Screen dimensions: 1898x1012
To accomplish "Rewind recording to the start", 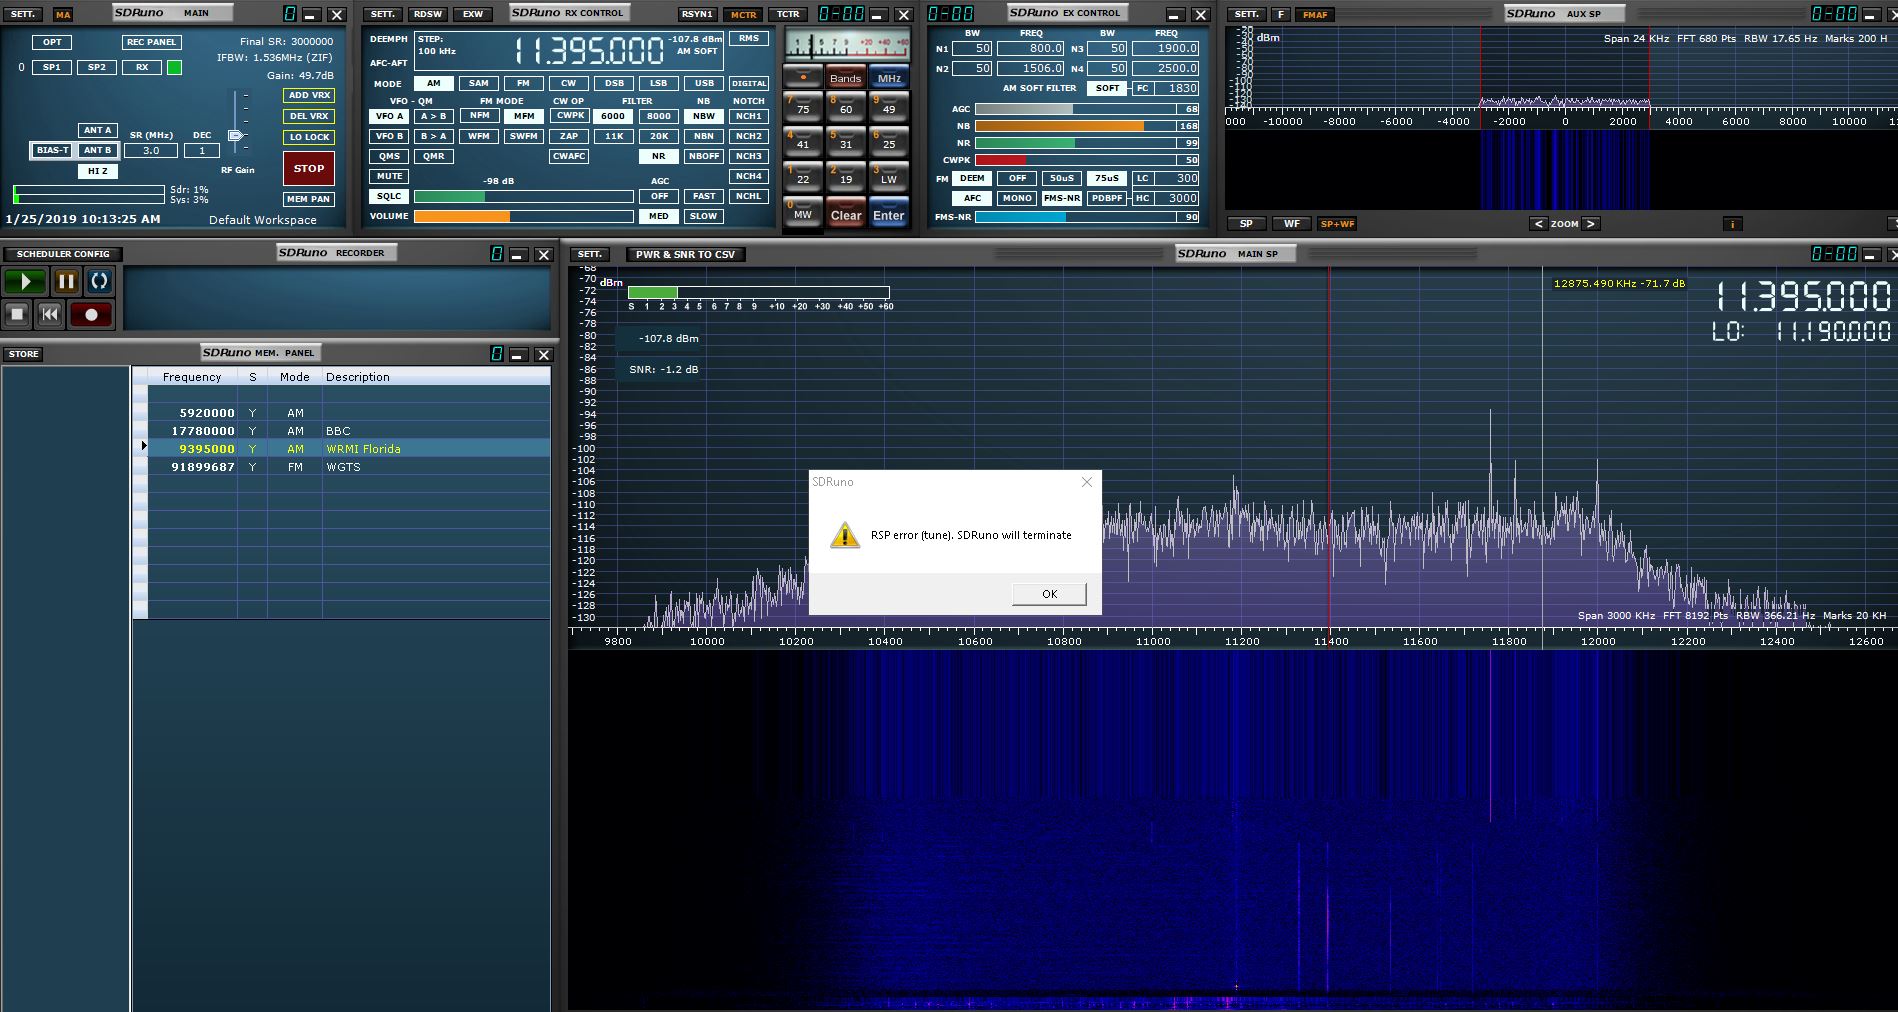I will [x=50, y=314].
